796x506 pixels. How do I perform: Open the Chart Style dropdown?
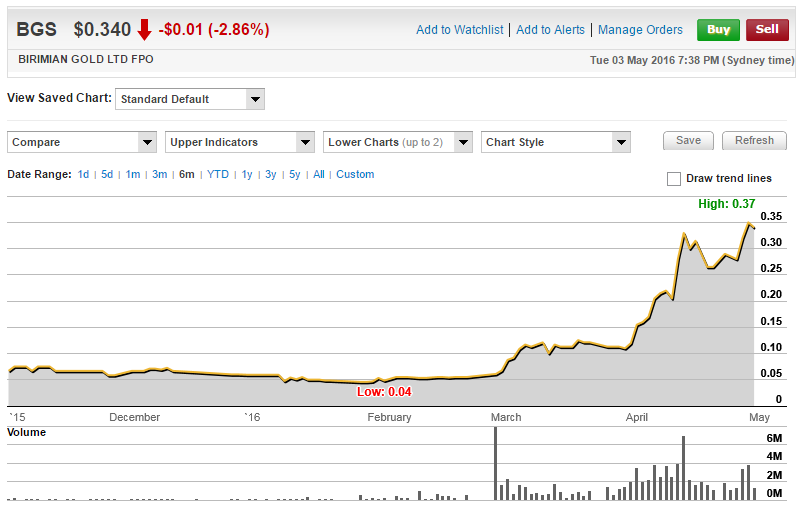pos(556,142)
